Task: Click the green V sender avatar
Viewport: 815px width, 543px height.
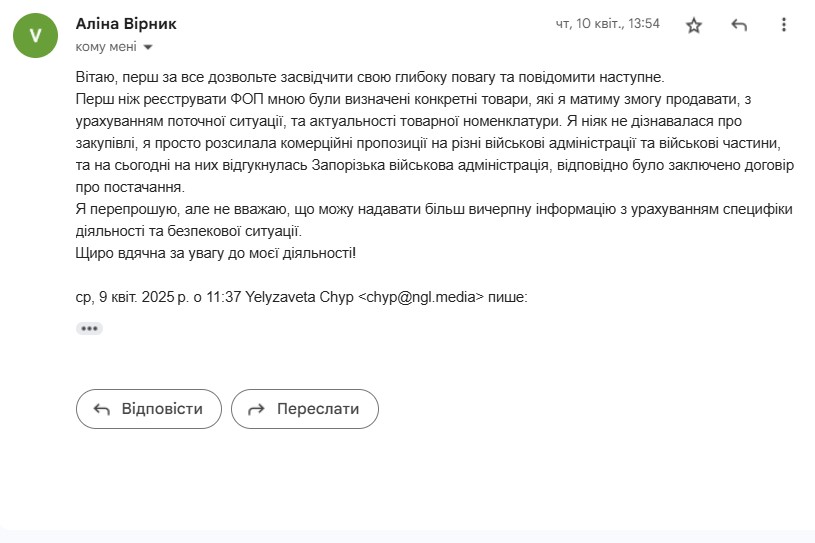Action: tap(35, 35)
